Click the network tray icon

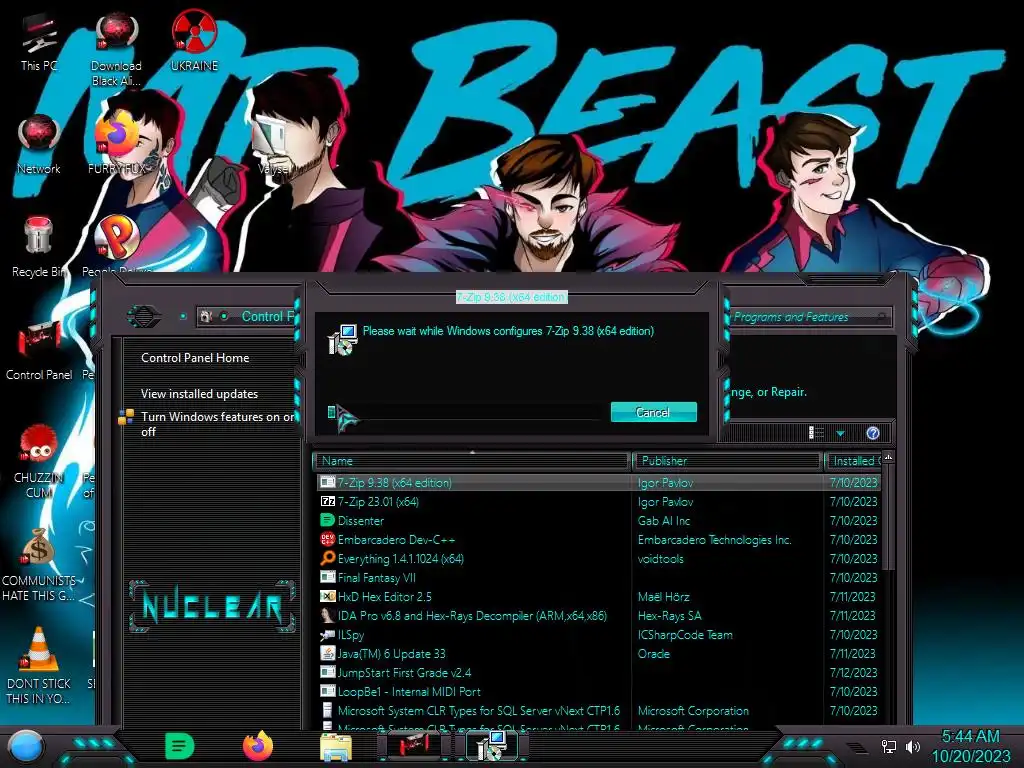[x=889, y=746]
